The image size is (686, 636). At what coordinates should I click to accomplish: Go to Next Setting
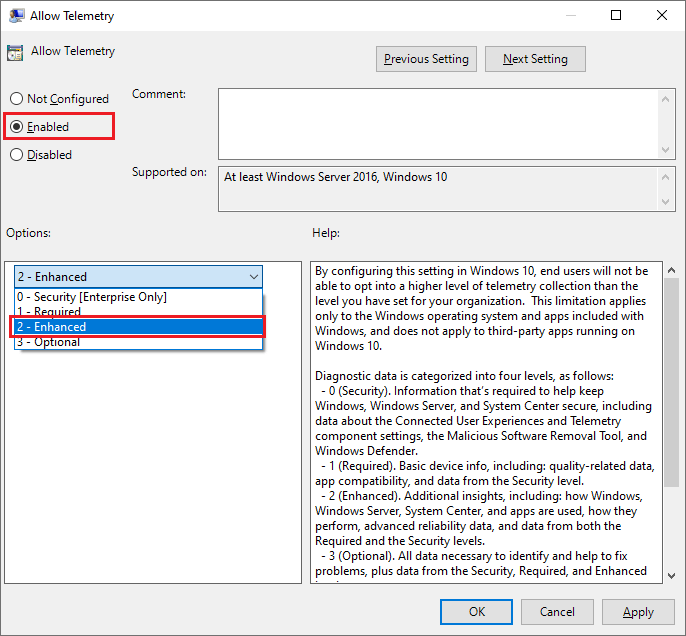click(535, 59)
